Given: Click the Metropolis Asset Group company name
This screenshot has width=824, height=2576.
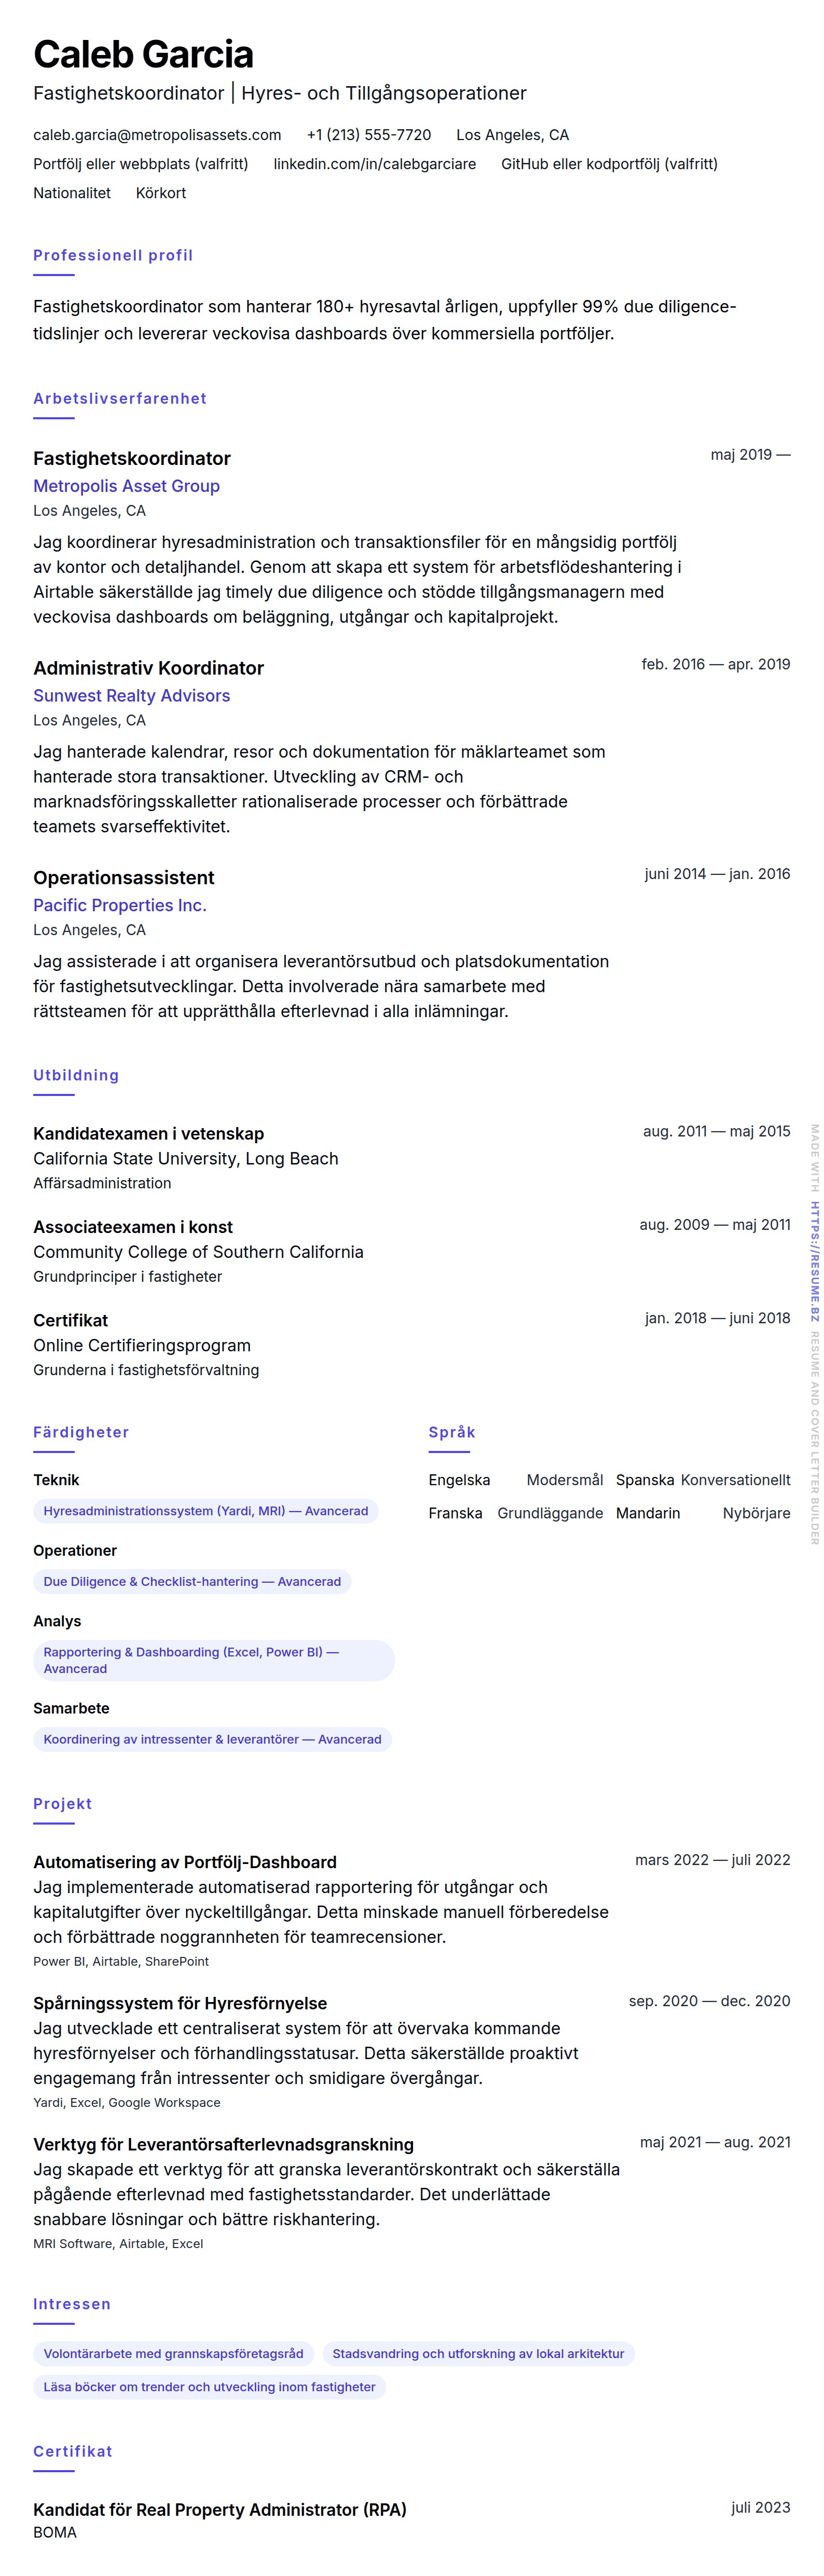Looking at the screenshot, I should point(126,486).
